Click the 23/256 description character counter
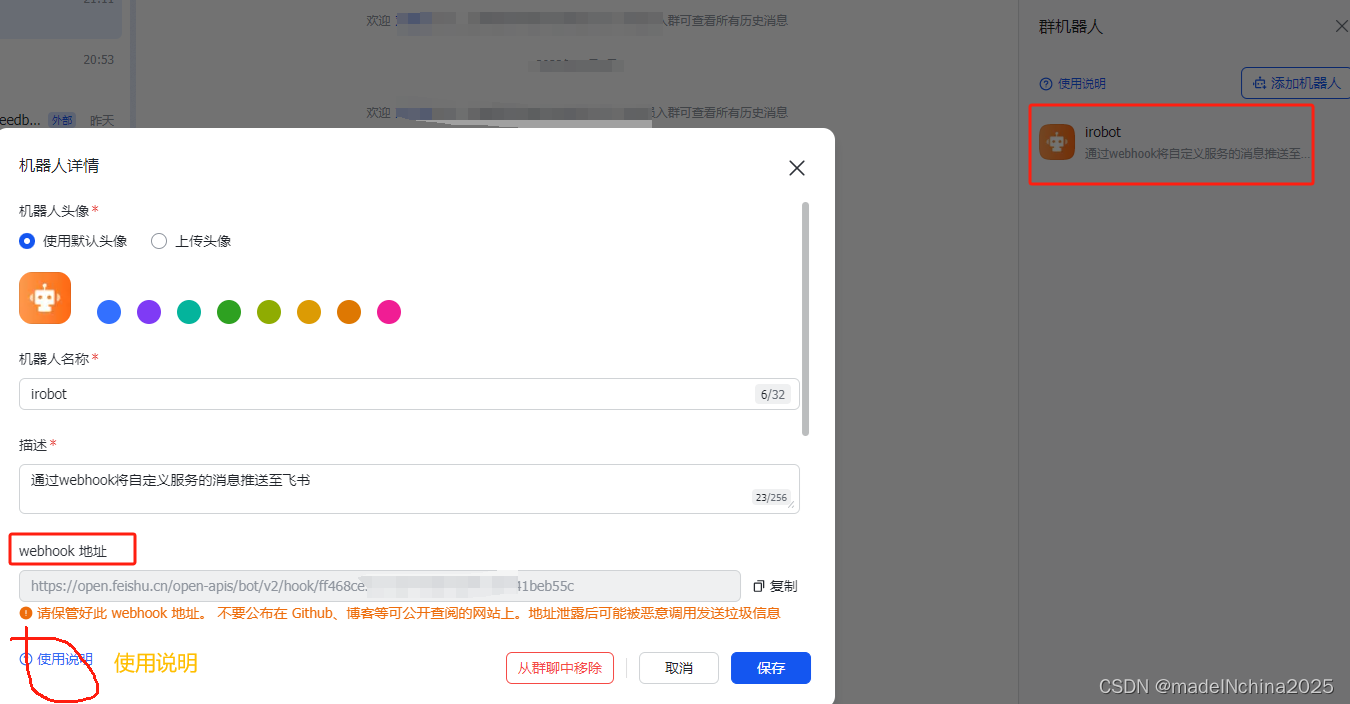This screenshot has width=1350, height=704. point(771,497)
